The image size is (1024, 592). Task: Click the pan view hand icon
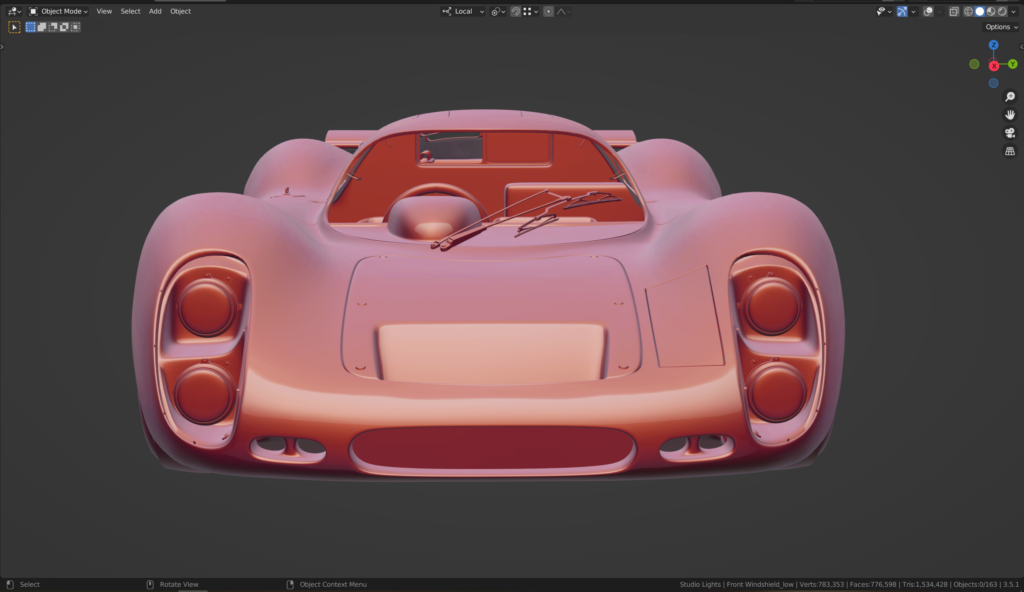tap(1010, 115)
